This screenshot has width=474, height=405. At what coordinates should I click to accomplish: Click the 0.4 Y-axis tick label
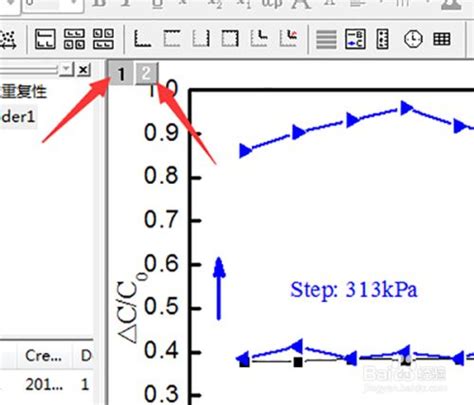click(161, 350)
